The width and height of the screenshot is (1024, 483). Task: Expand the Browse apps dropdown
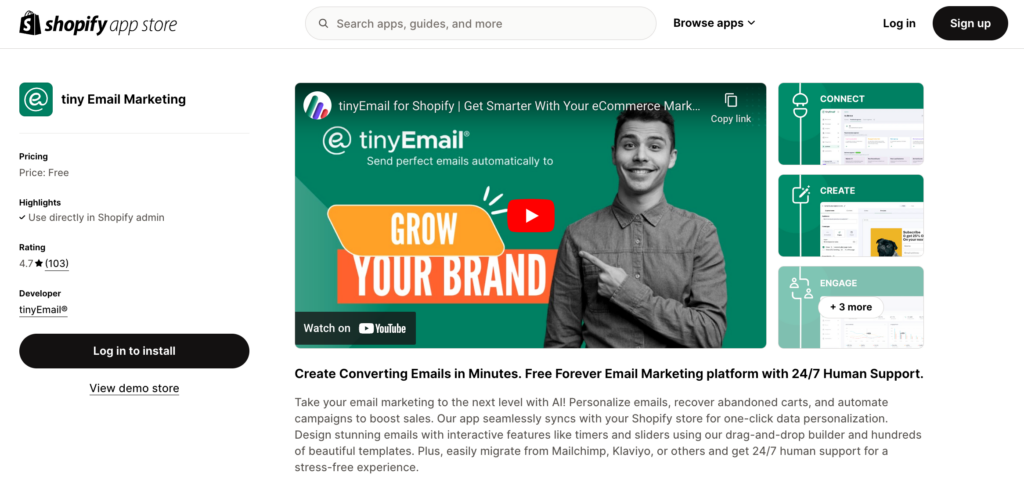[x=714, y=23]
